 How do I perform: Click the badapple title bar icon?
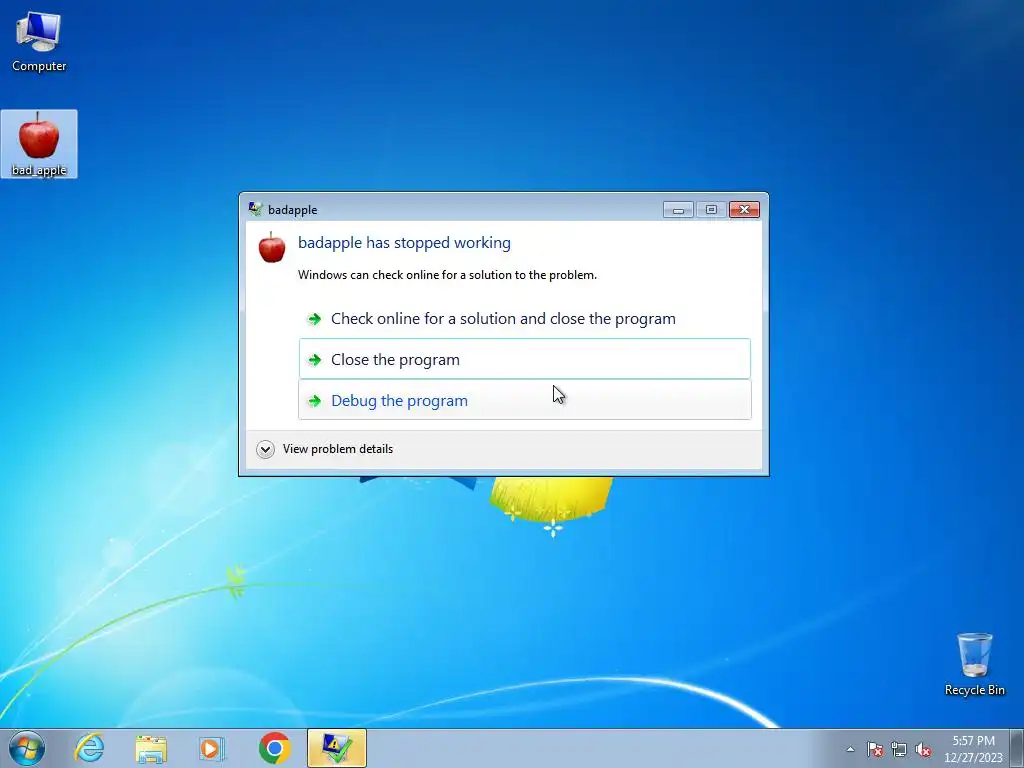[255, 209]
